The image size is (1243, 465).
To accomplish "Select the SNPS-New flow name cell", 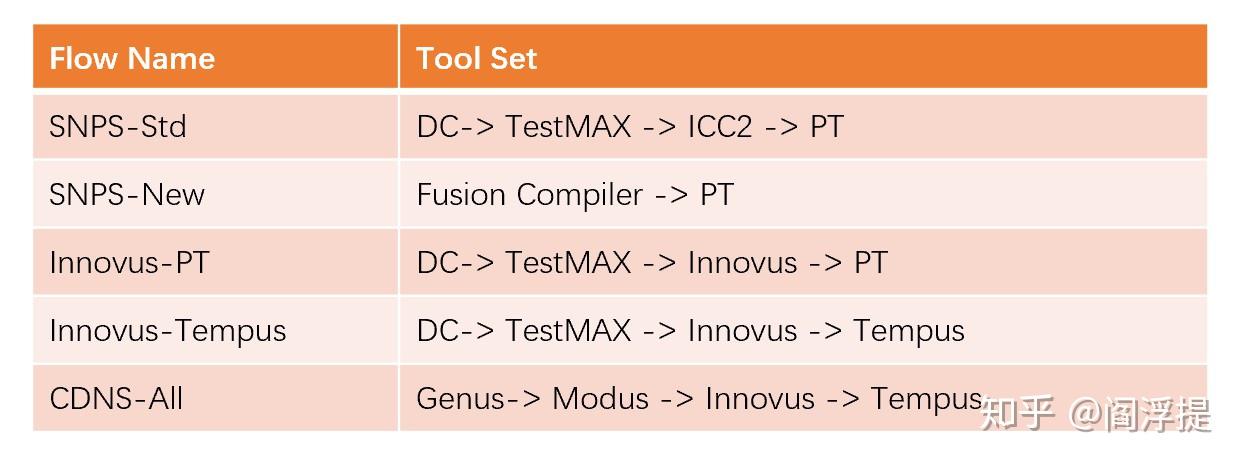I will (127, 194).
